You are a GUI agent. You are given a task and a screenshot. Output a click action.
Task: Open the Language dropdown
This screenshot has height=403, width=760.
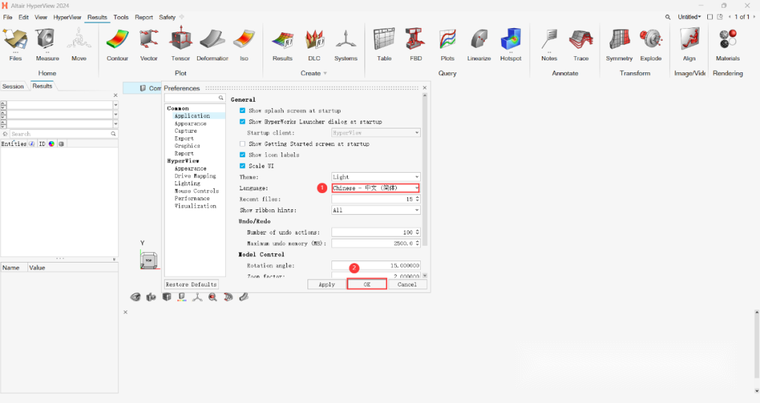375,188
